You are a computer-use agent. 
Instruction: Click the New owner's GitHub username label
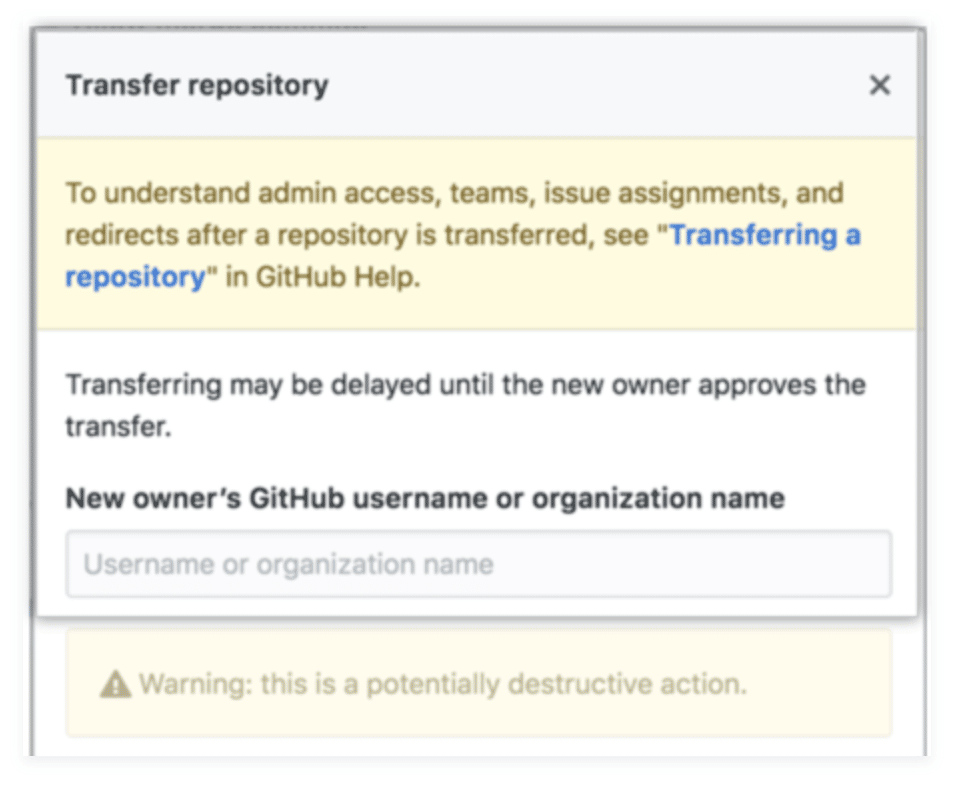point(424,498)
